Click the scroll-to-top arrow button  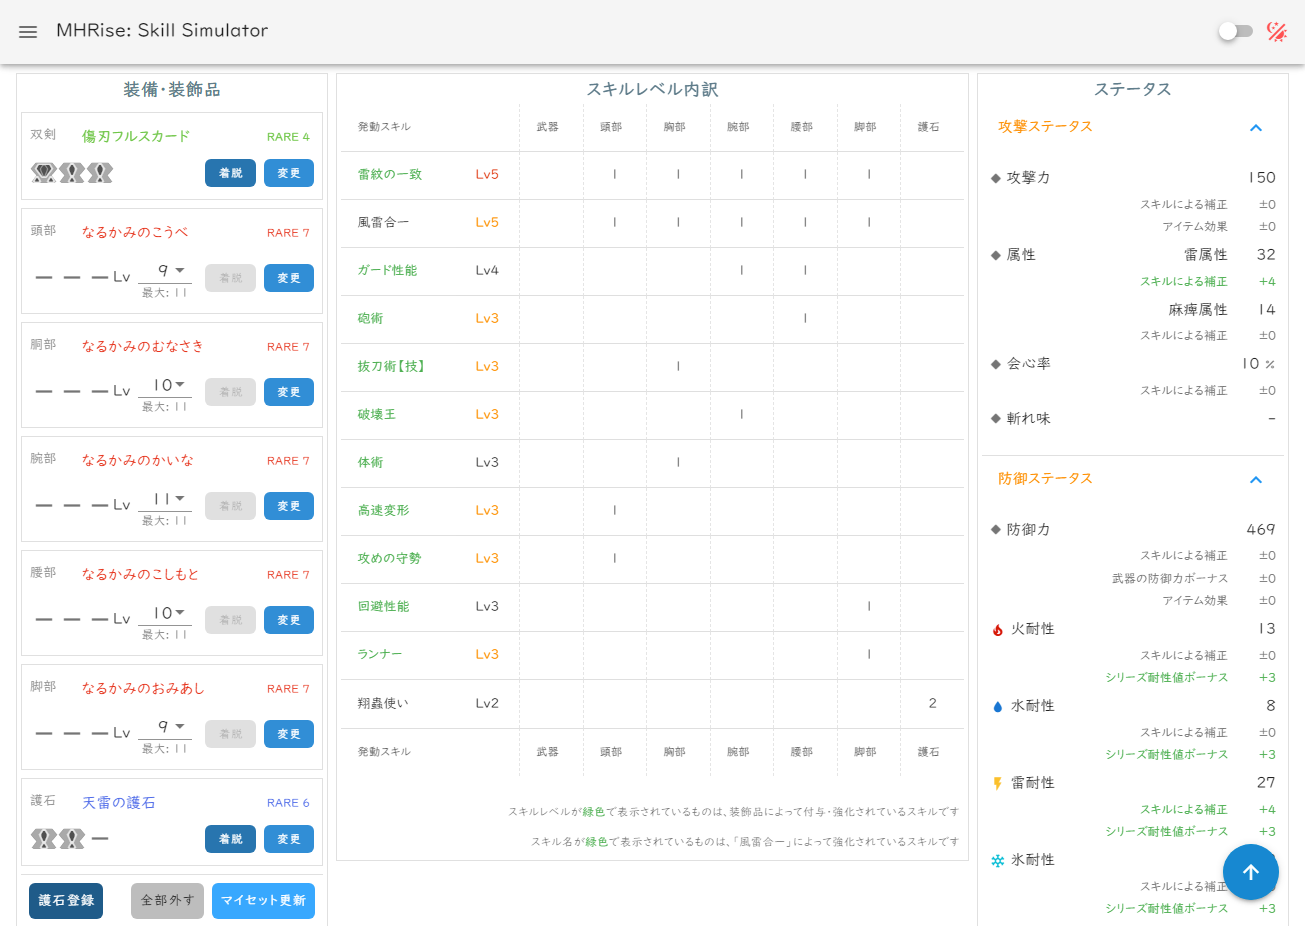coord(1250,872)
